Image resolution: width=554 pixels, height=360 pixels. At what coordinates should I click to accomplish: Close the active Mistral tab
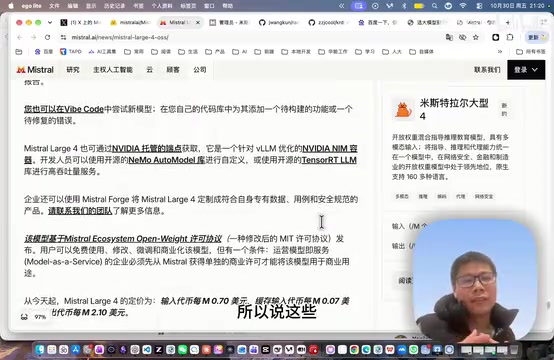point(198,22)
